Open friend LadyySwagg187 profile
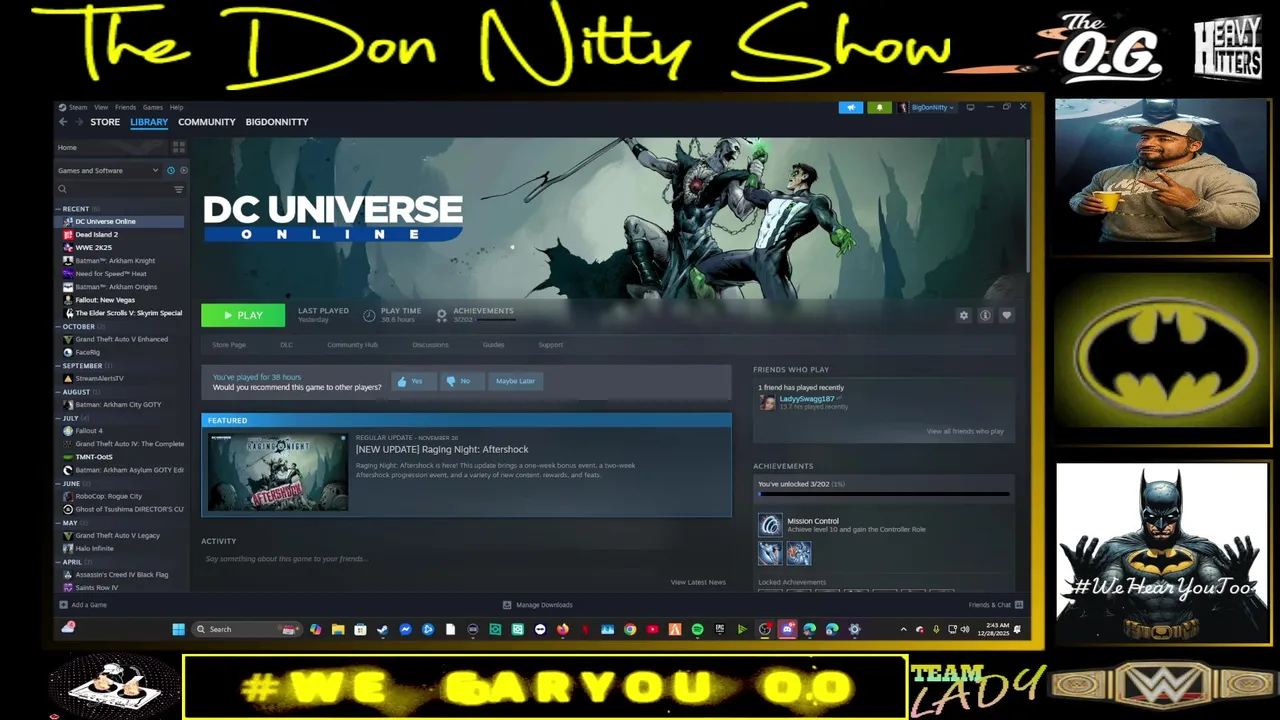Viewport: 1280px width, 720px height. [806, 399]
